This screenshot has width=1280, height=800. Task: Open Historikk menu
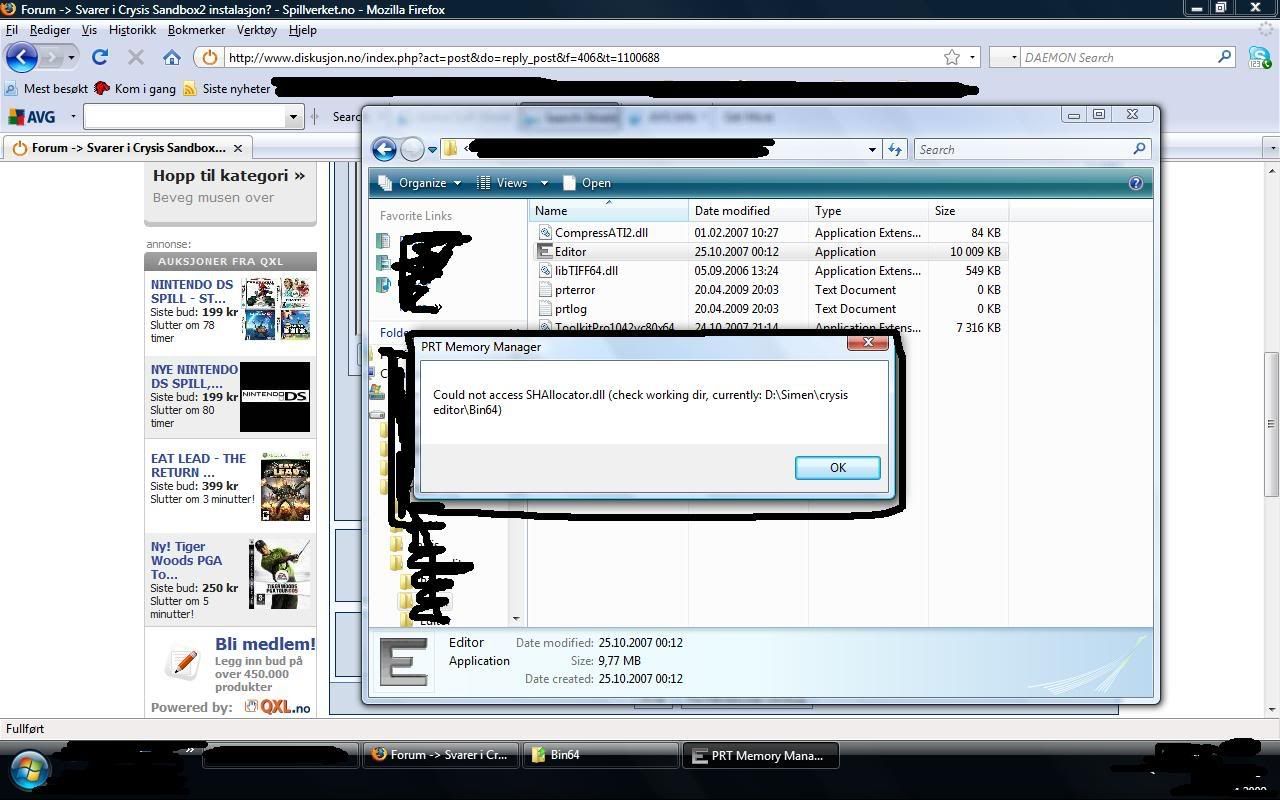pos(132,30)
